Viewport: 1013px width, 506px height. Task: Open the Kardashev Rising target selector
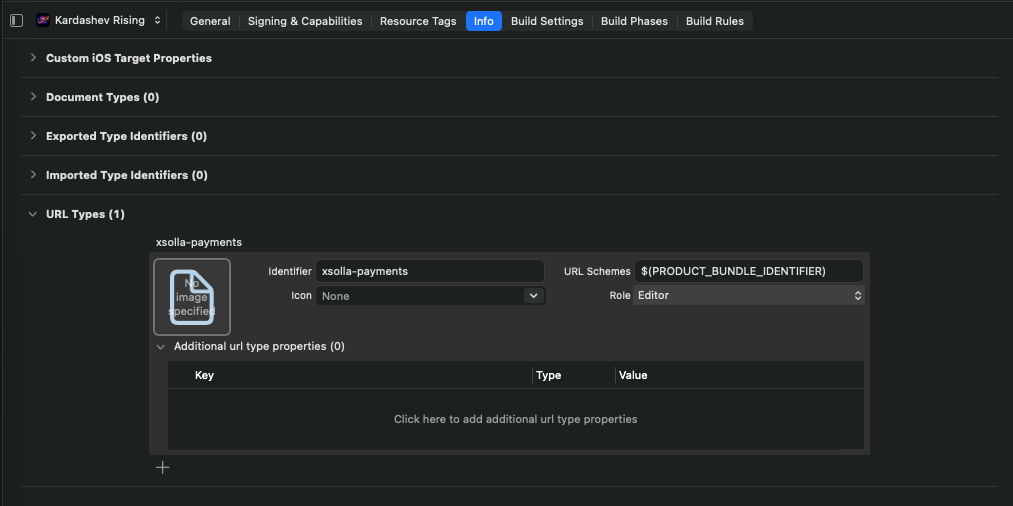tap(98, 21)
